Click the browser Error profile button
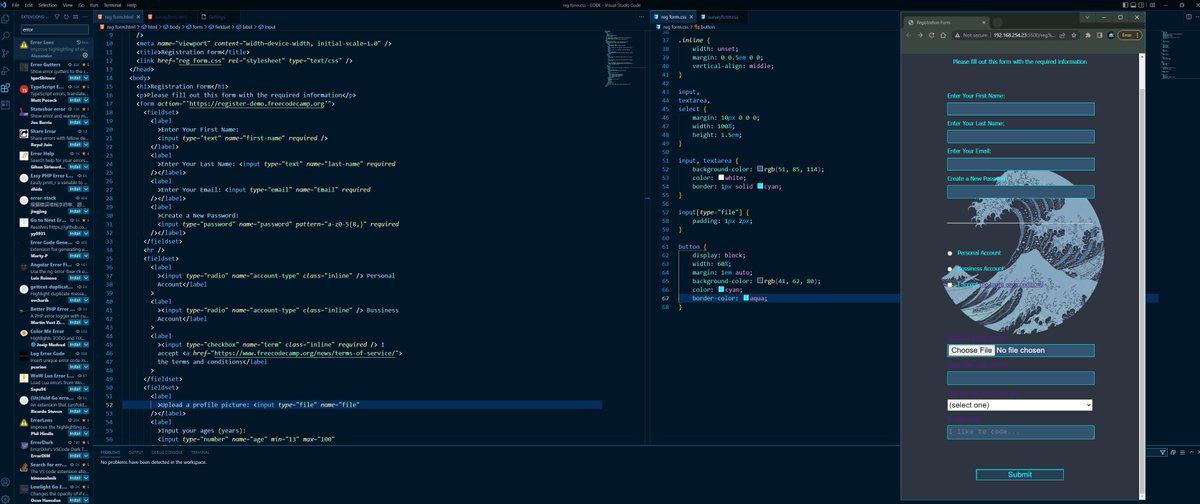 pos(1128,35)
